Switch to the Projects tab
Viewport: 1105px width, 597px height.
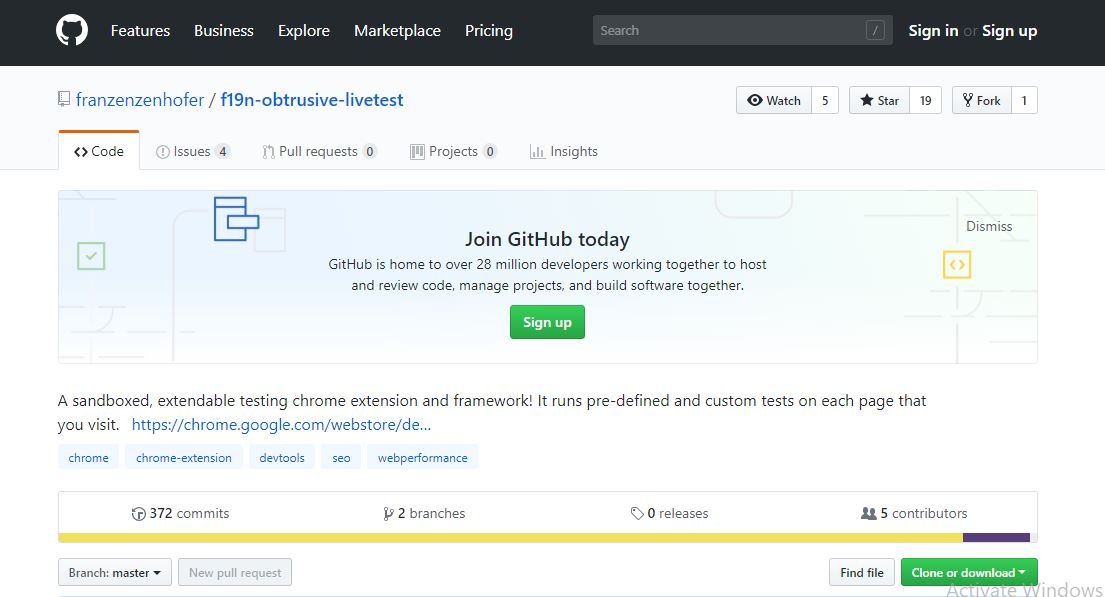(453, 151)
